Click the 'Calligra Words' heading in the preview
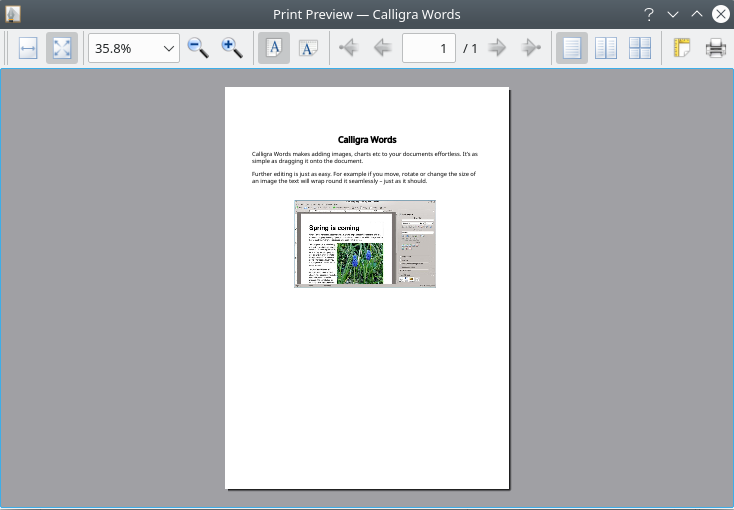Screen dimensions: 734x510 point(367,140)
